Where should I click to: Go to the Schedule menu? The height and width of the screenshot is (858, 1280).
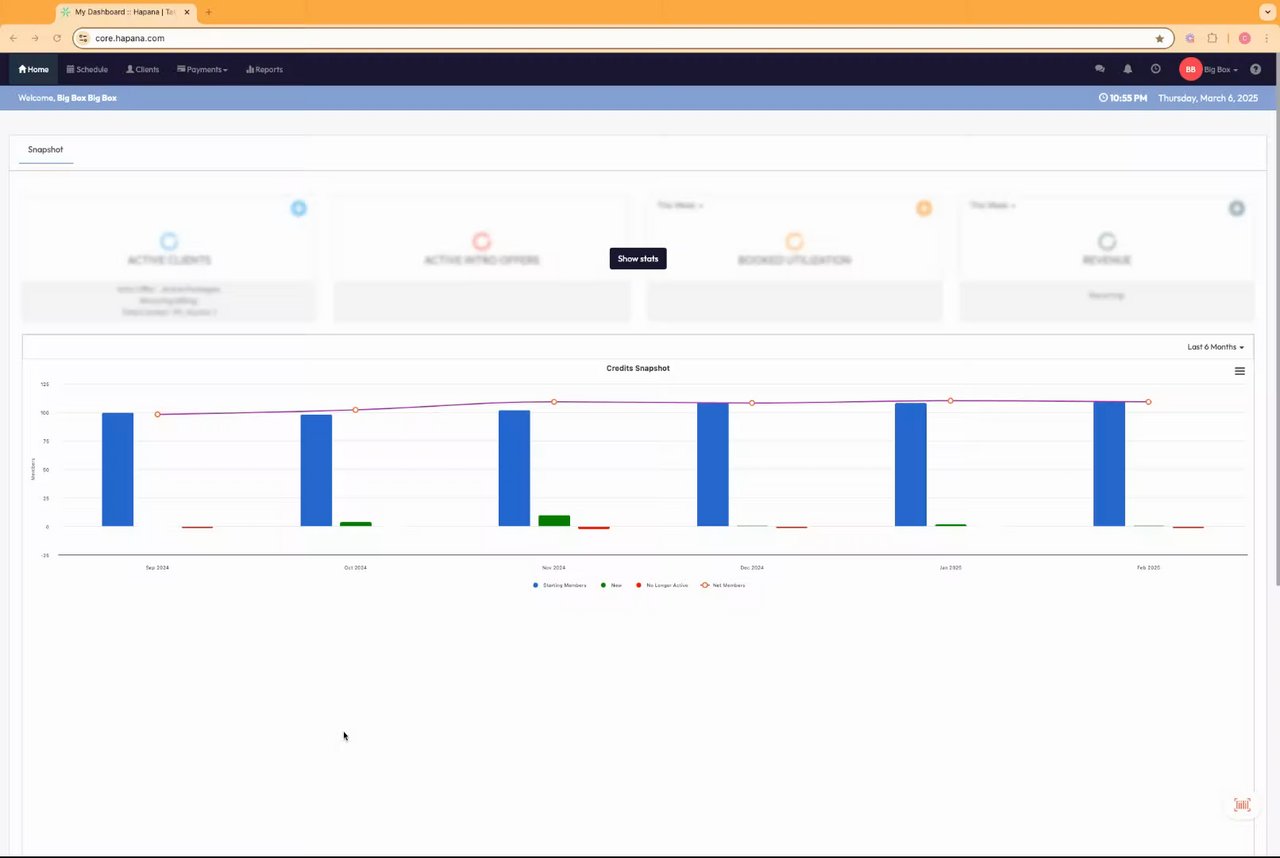coord(87,69)
